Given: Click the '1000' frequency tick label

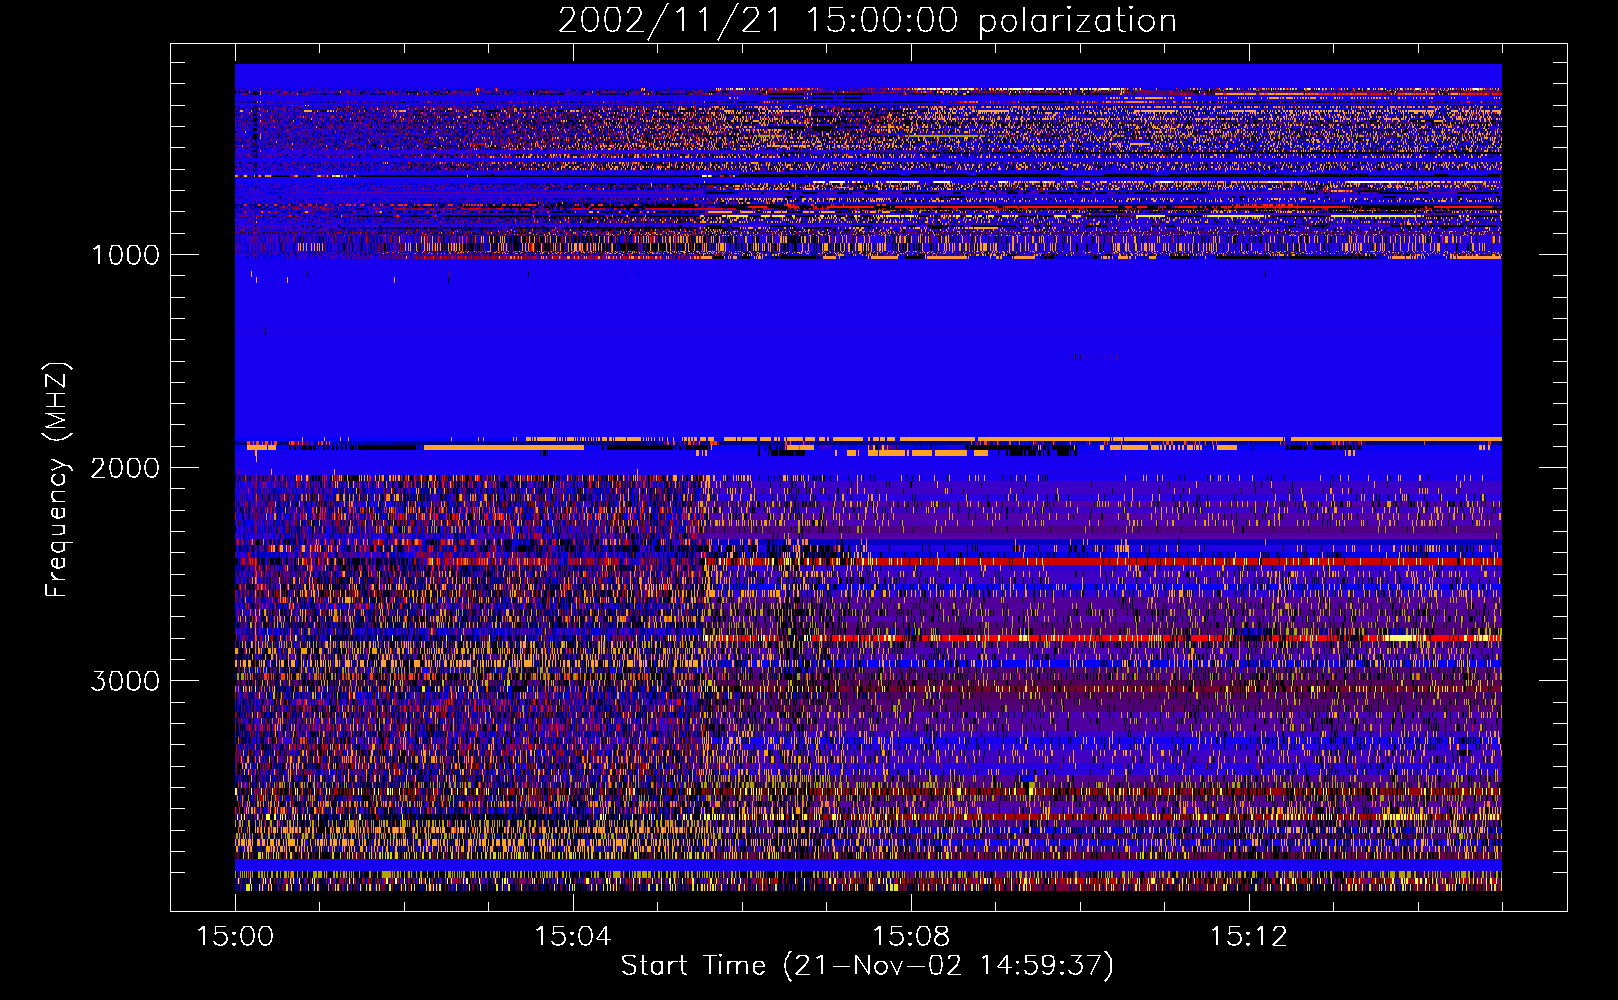Looking at the screenshot, I should click(125, 255).
